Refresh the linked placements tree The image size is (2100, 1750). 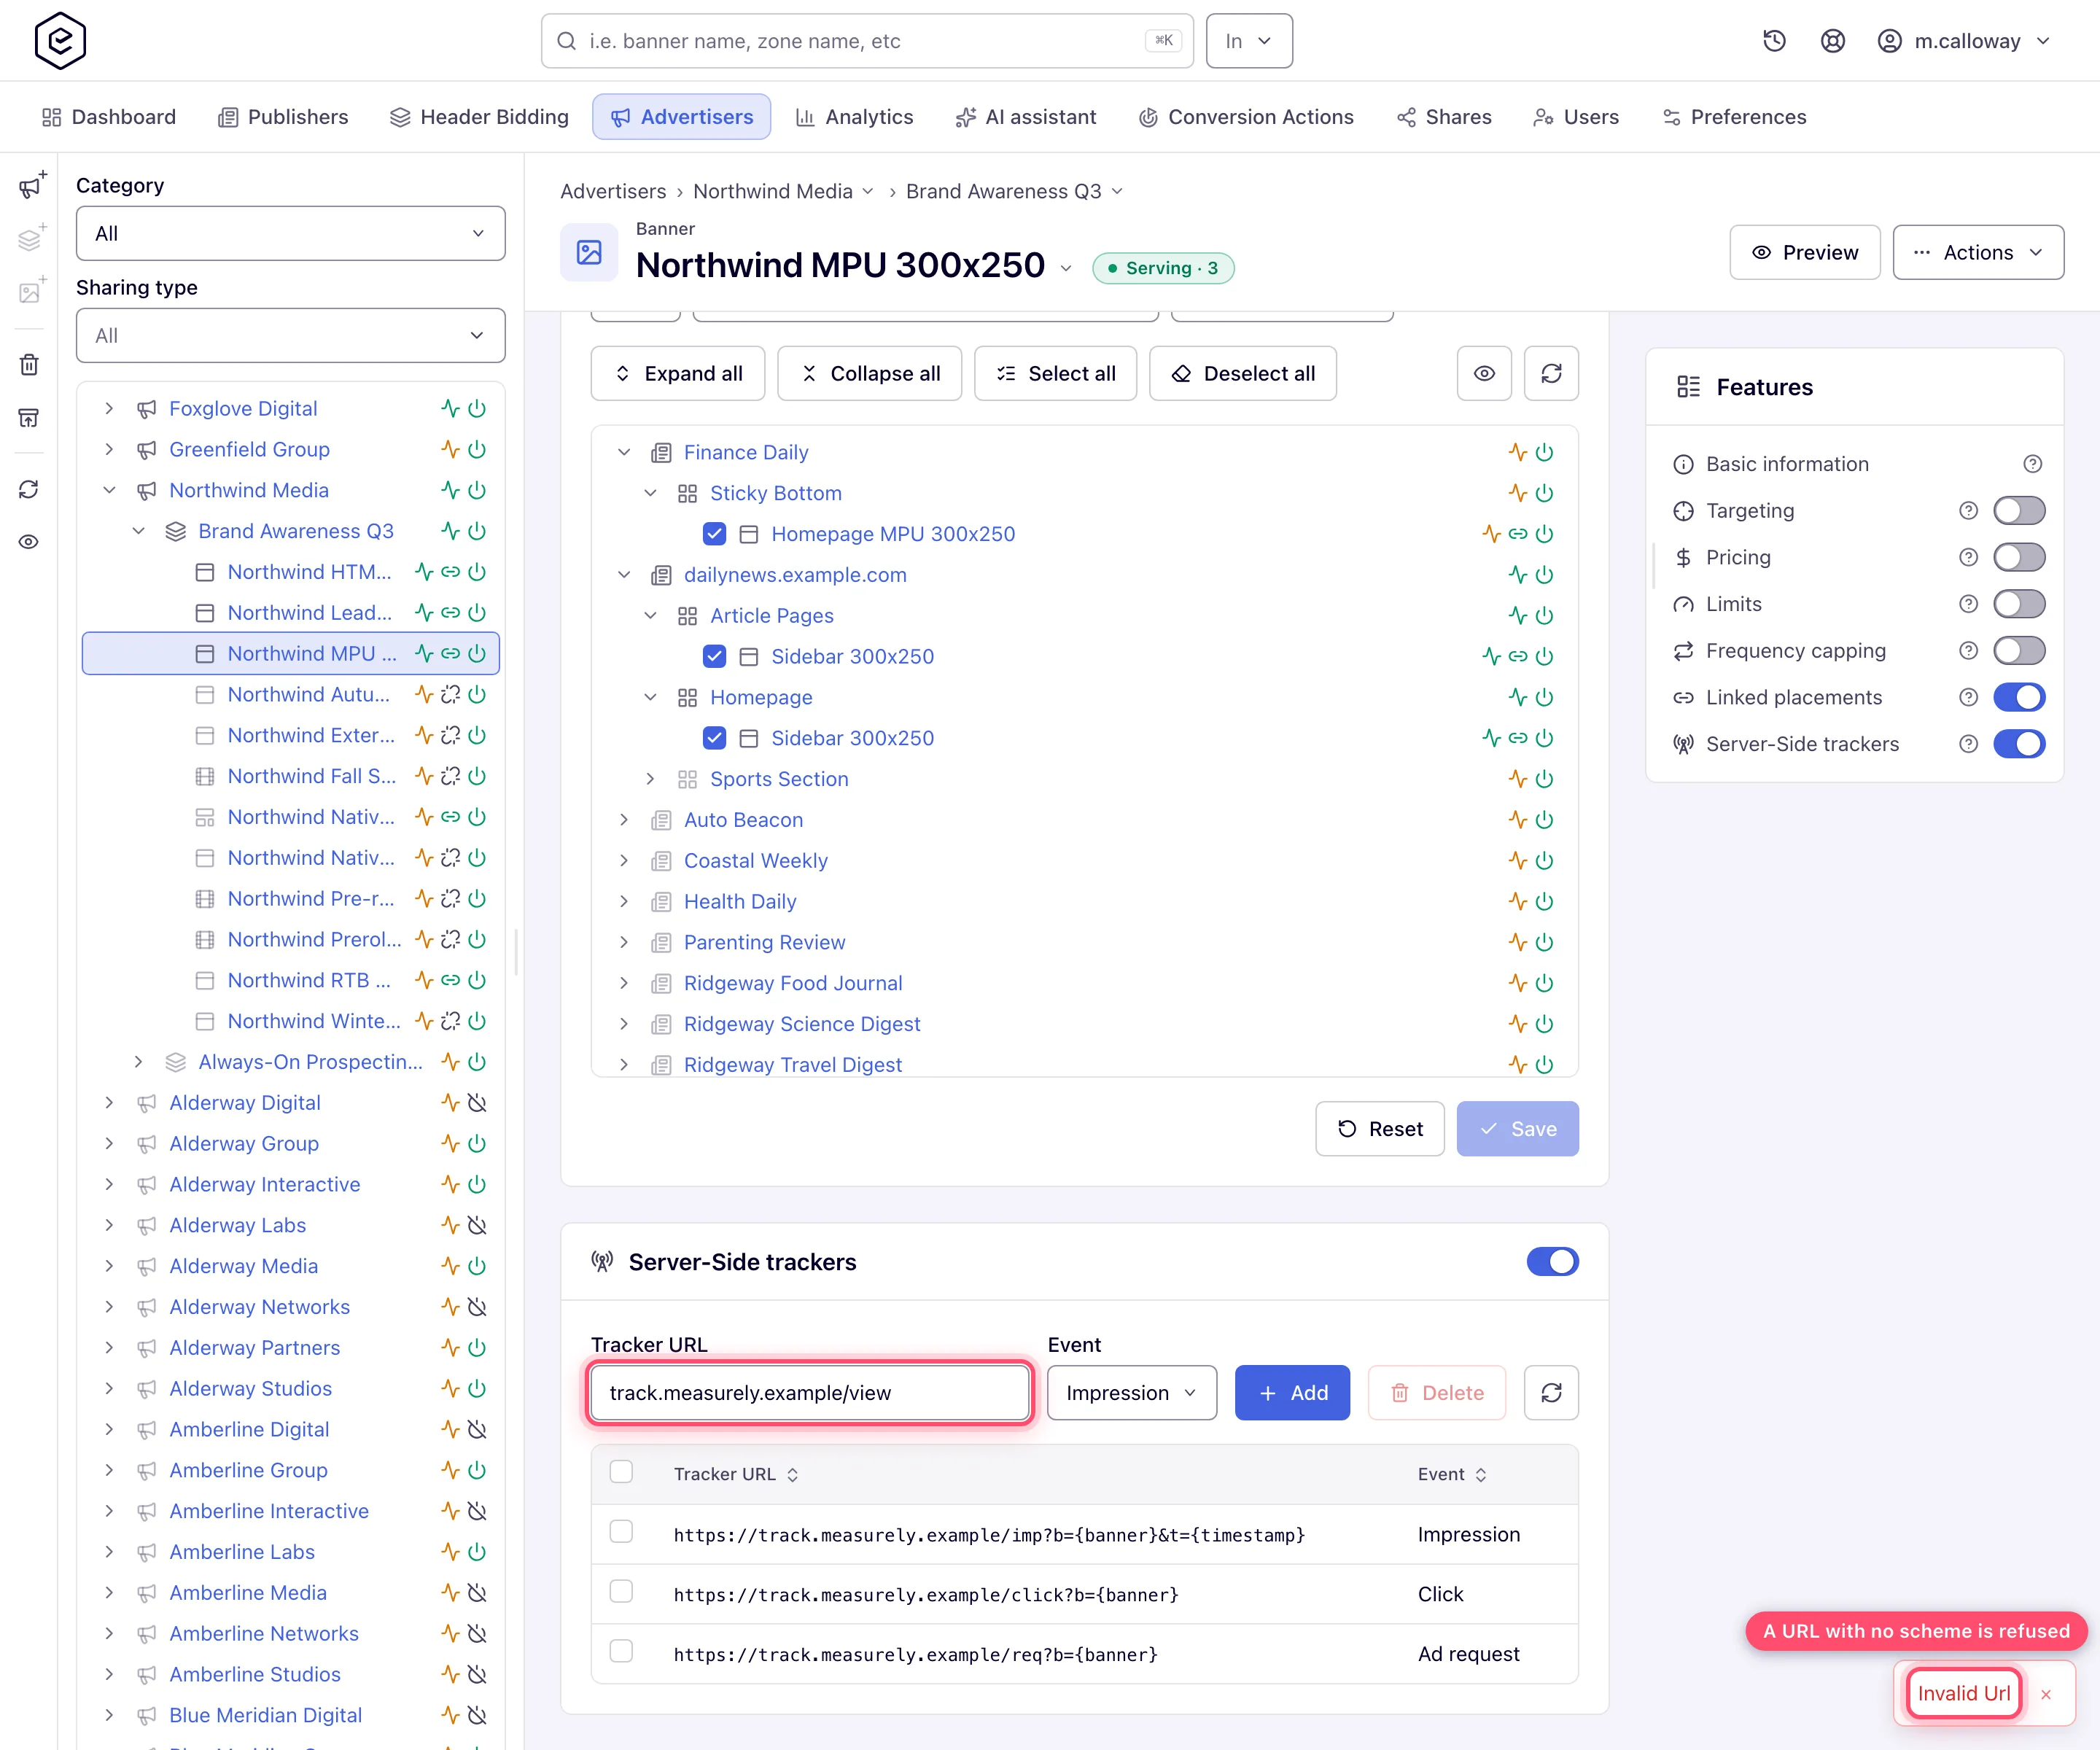click(x=1551, y=373)
